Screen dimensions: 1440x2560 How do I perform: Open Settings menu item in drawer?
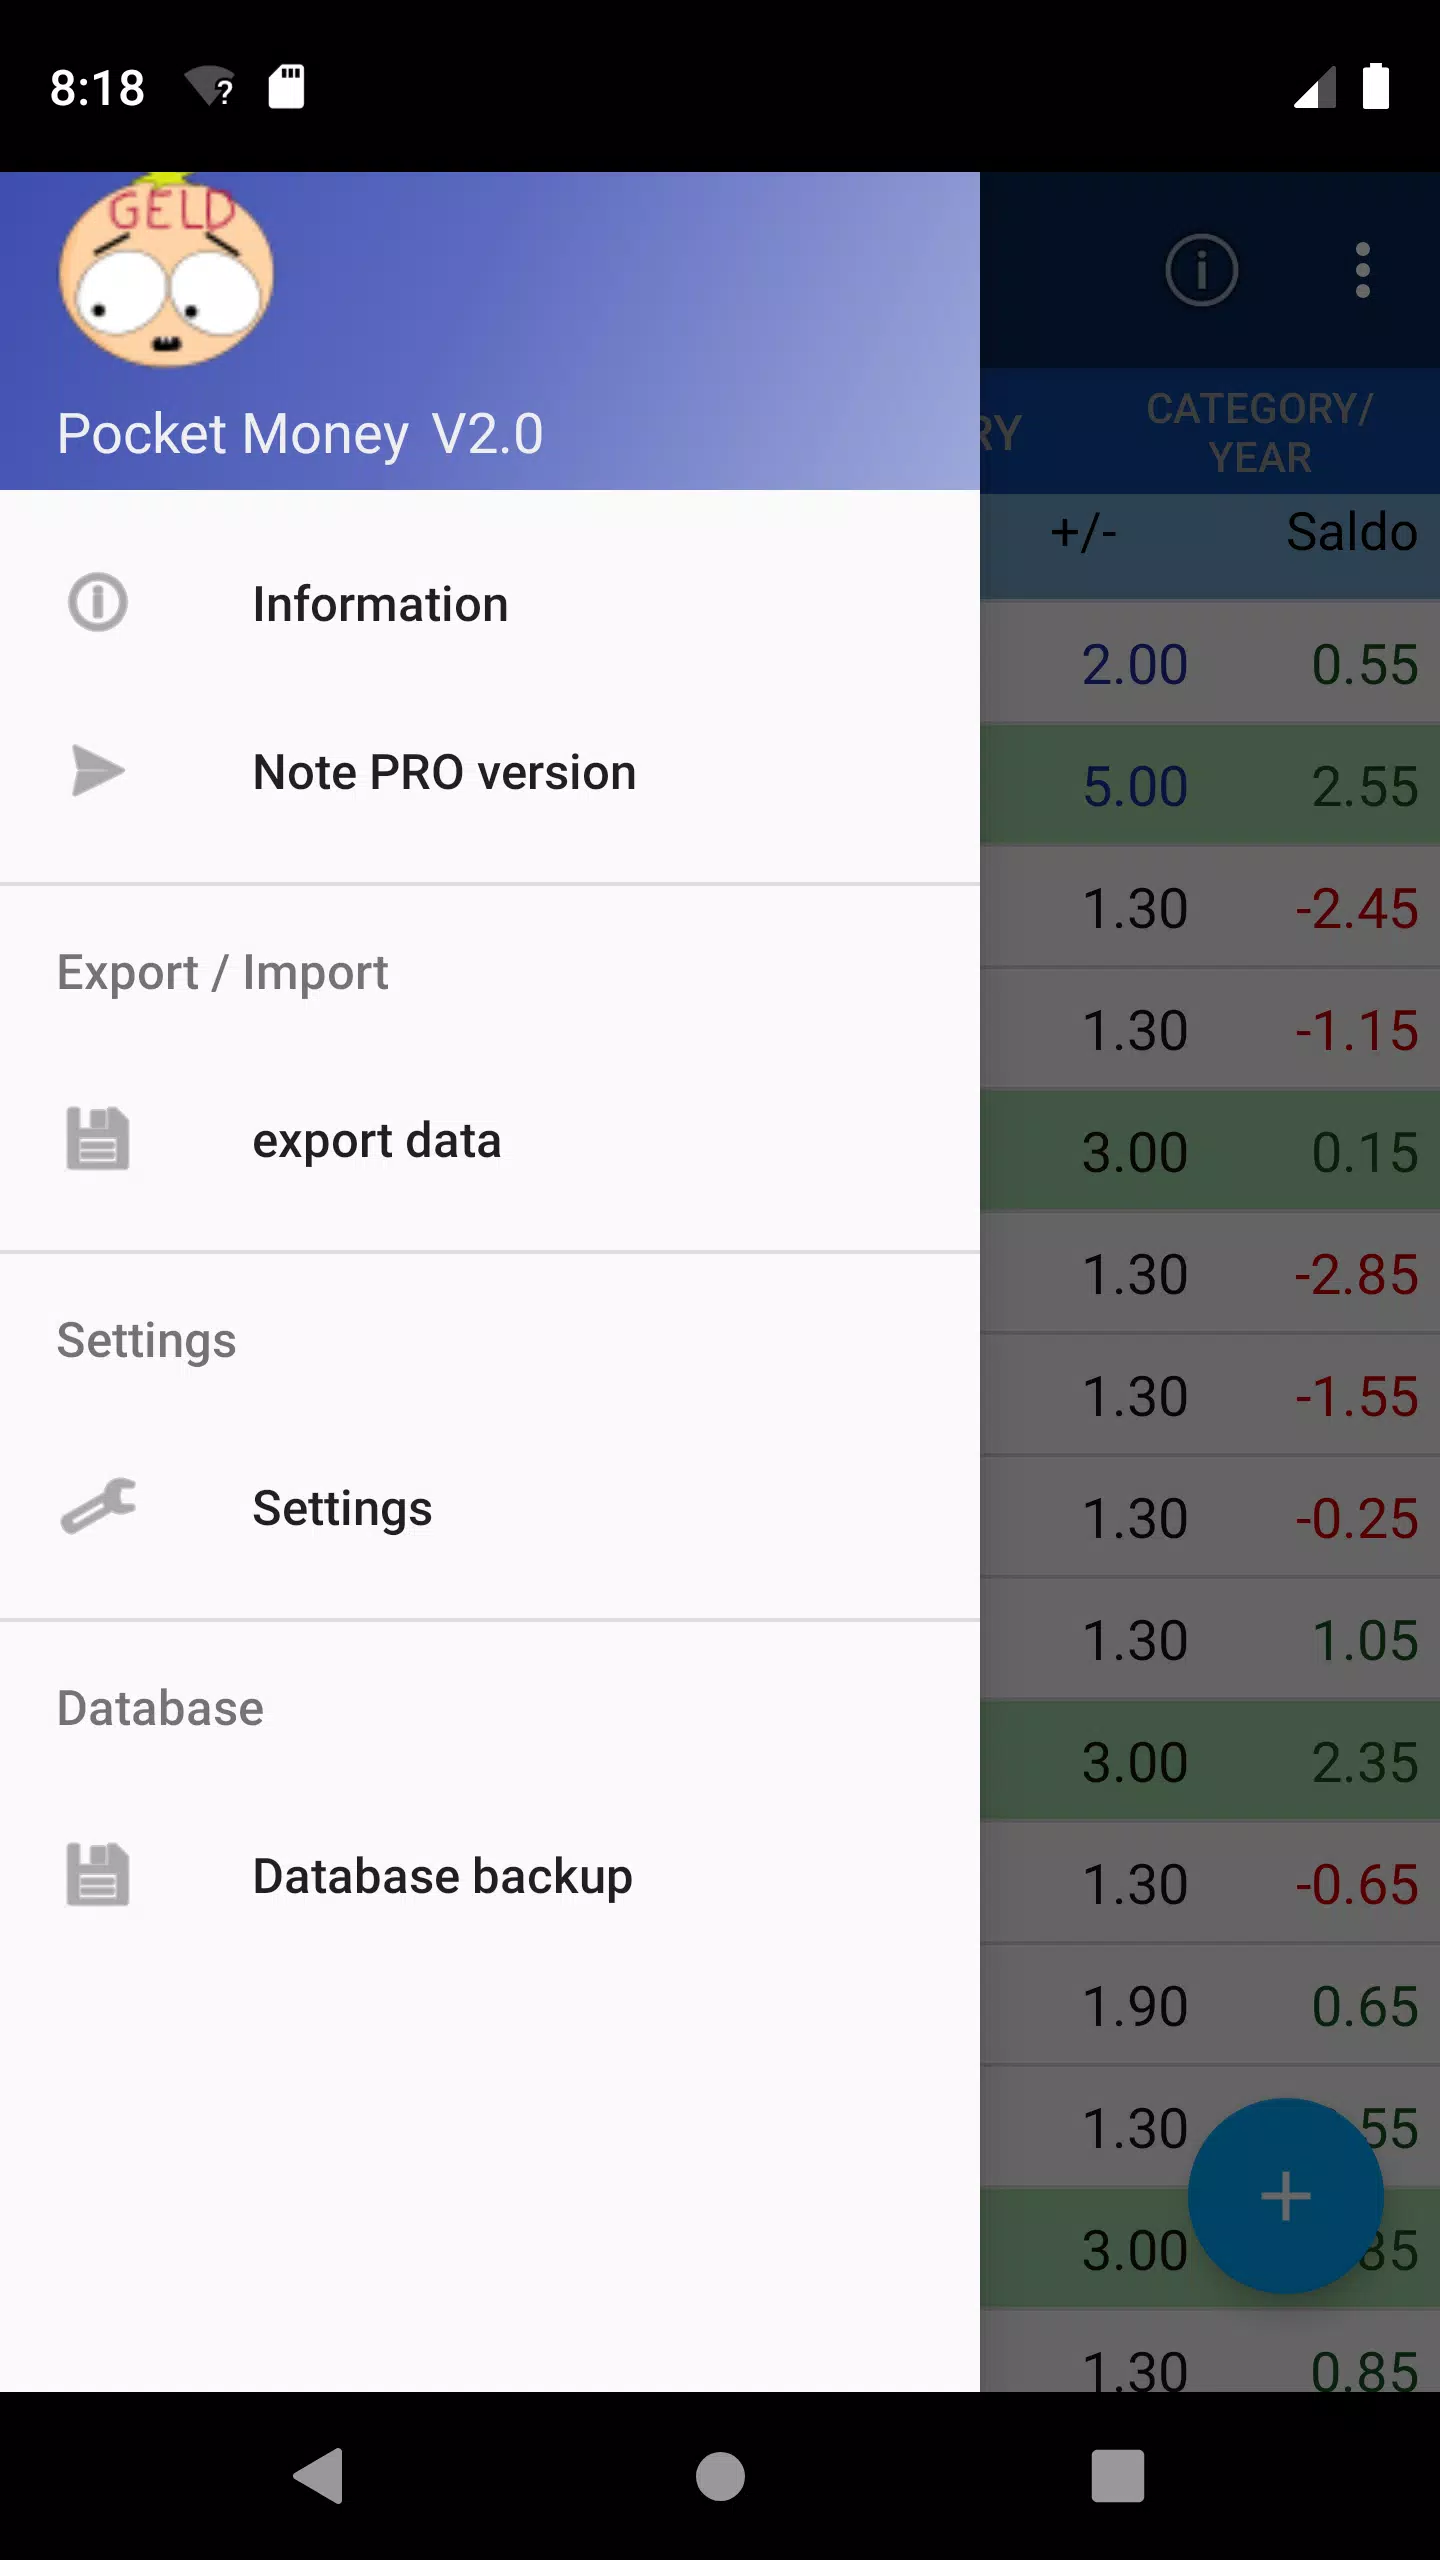[x=490, y=1508]
